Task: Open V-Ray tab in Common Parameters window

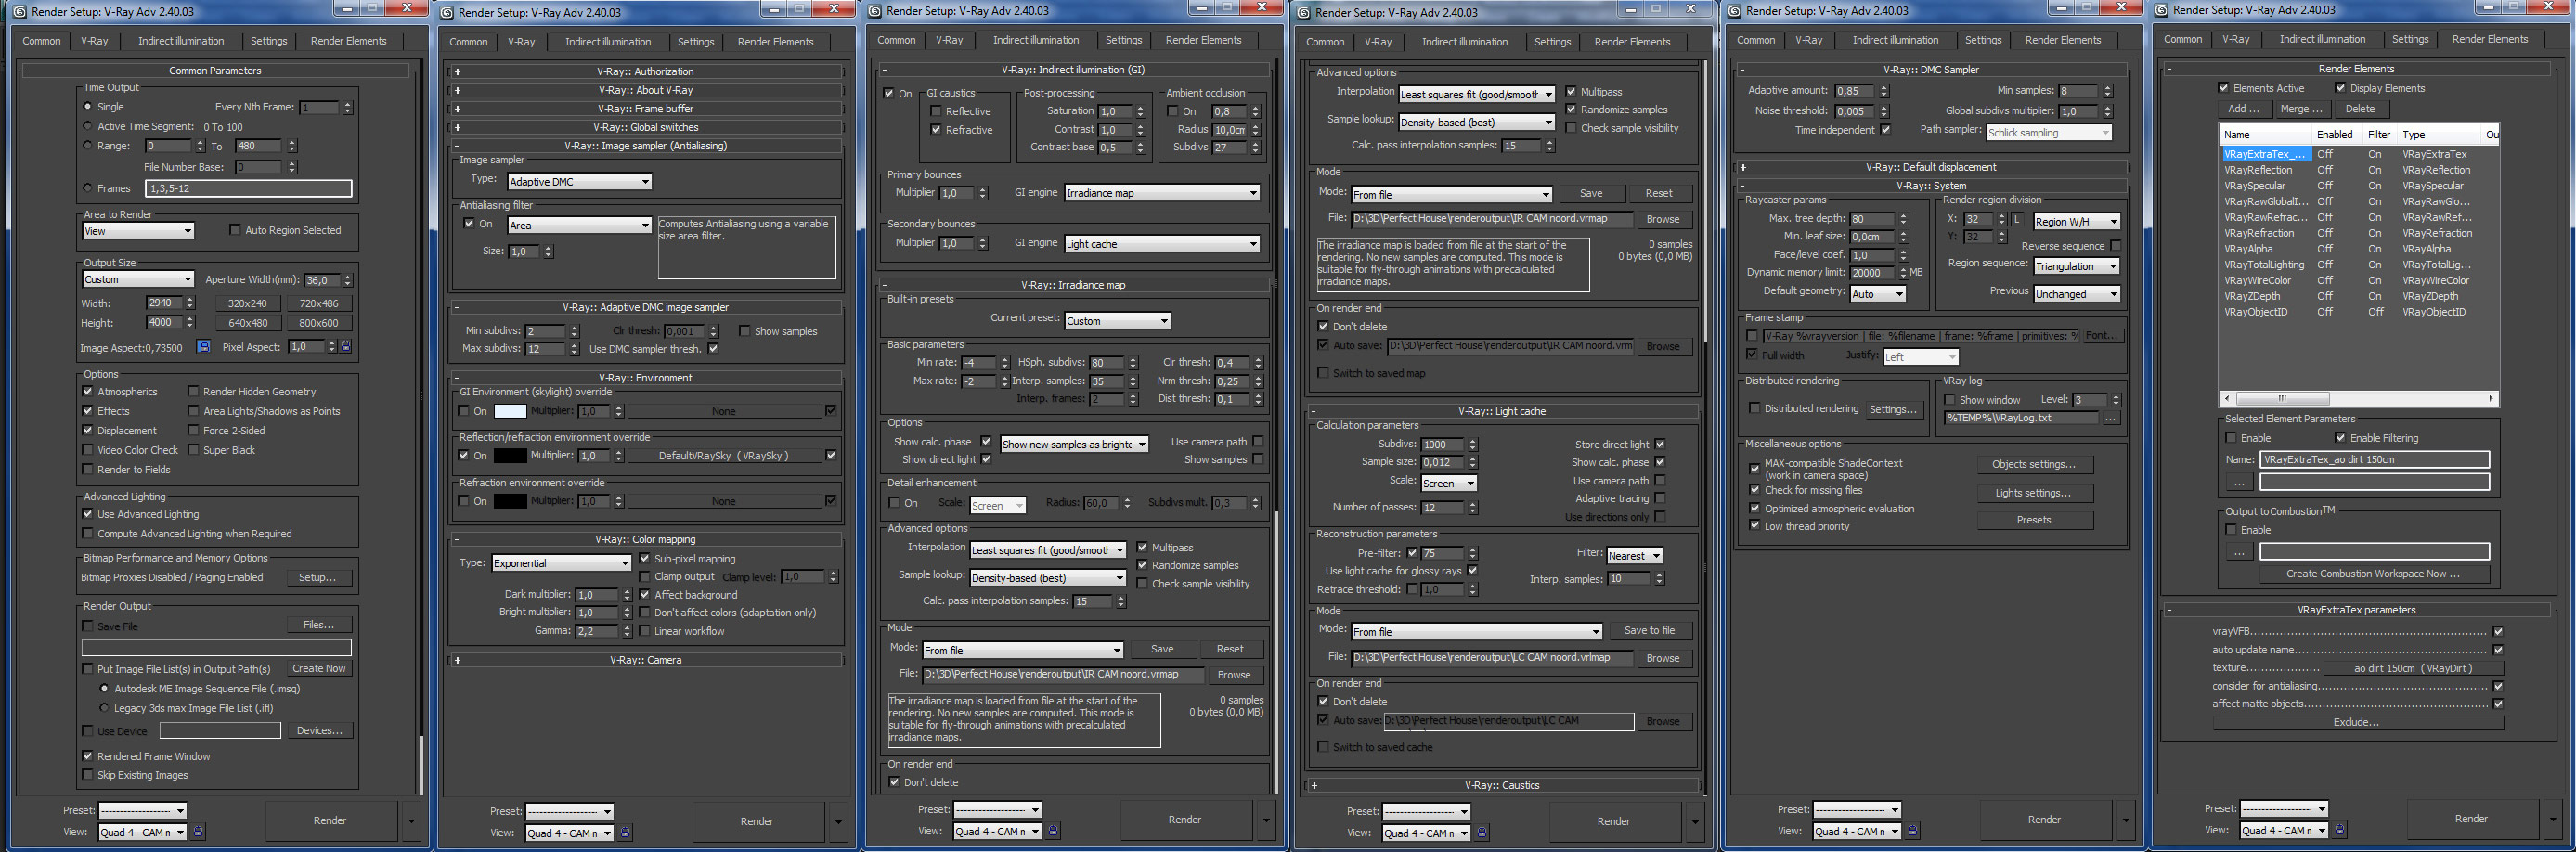Action: coord(95,41)
